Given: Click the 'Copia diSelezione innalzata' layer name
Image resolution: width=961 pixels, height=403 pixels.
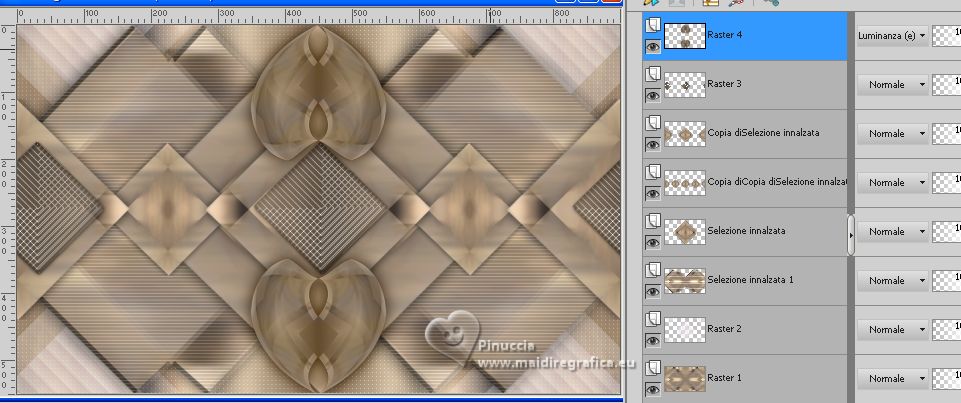Looking at the screenshot, I should point(763,133).
